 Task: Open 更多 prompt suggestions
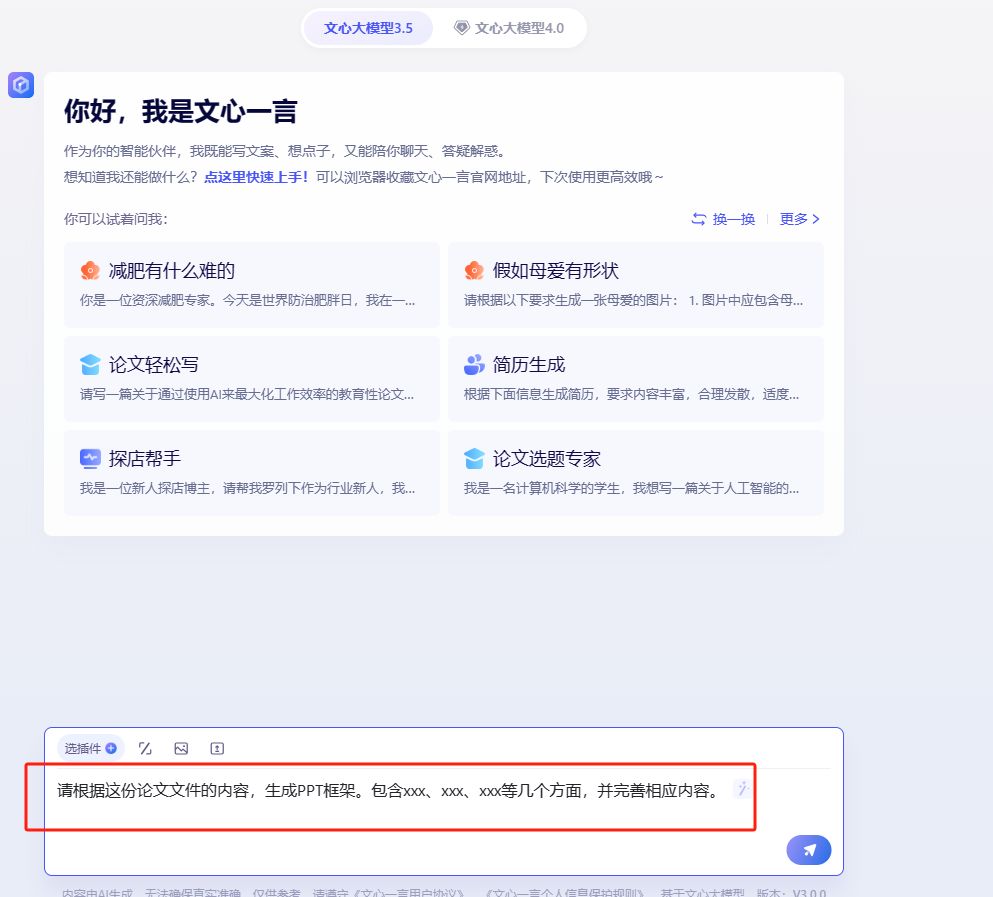pyautogui.click(x=800, y=219)
